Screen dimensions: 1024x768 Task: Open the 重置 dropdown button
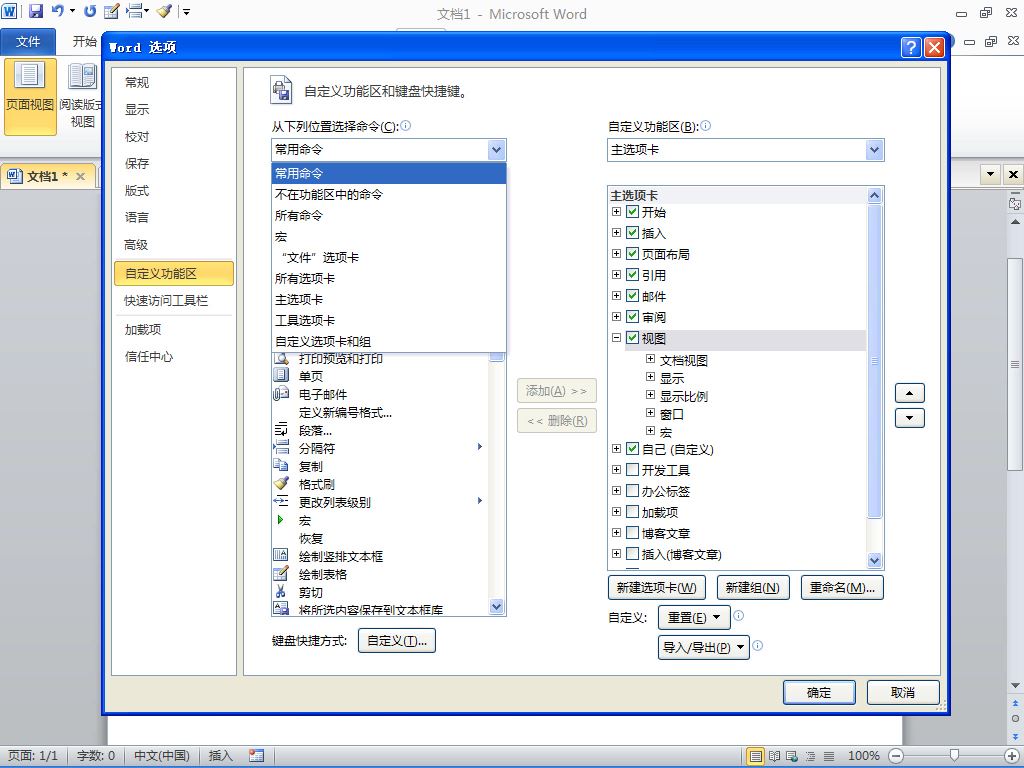pyautogui.click(x=694, y=617)
